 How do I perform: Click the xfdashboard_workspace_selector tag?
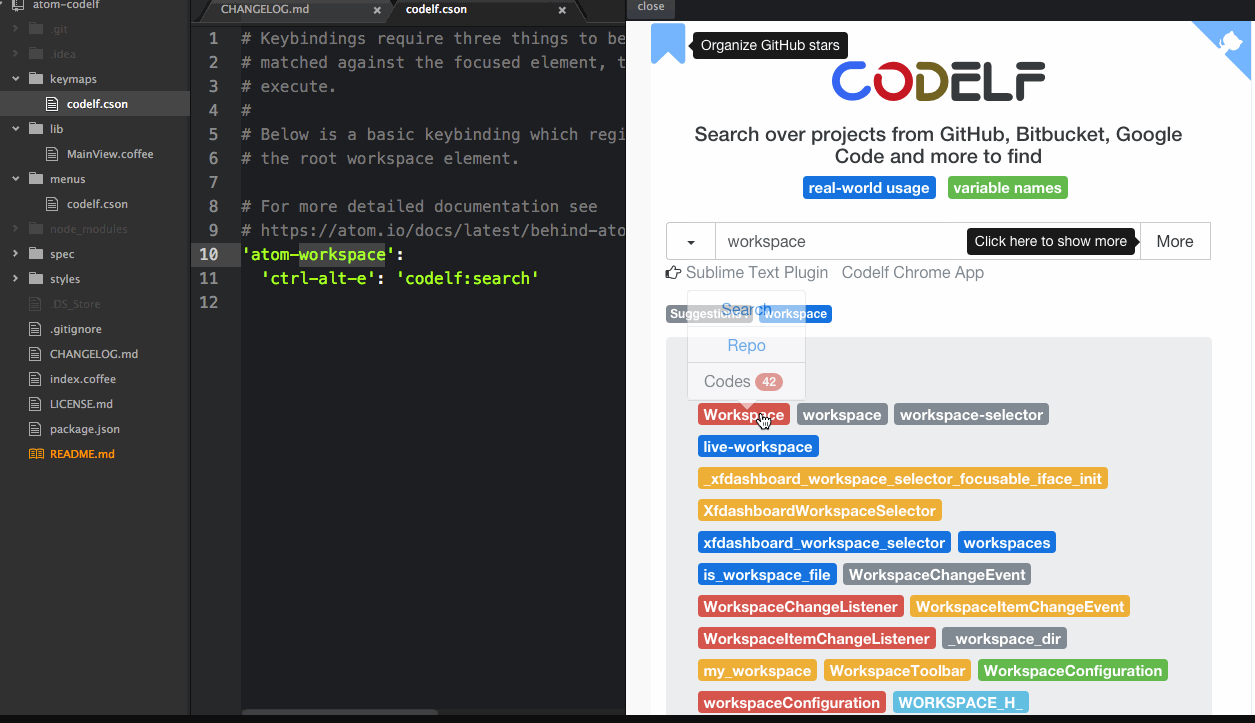click(824, 542)
